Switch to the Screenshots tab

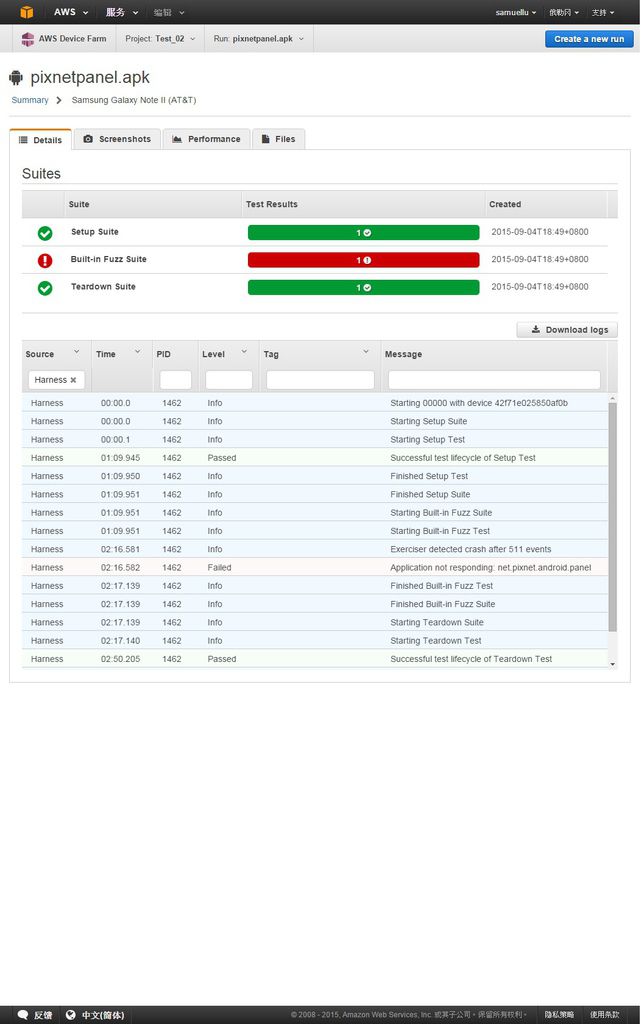117,139
